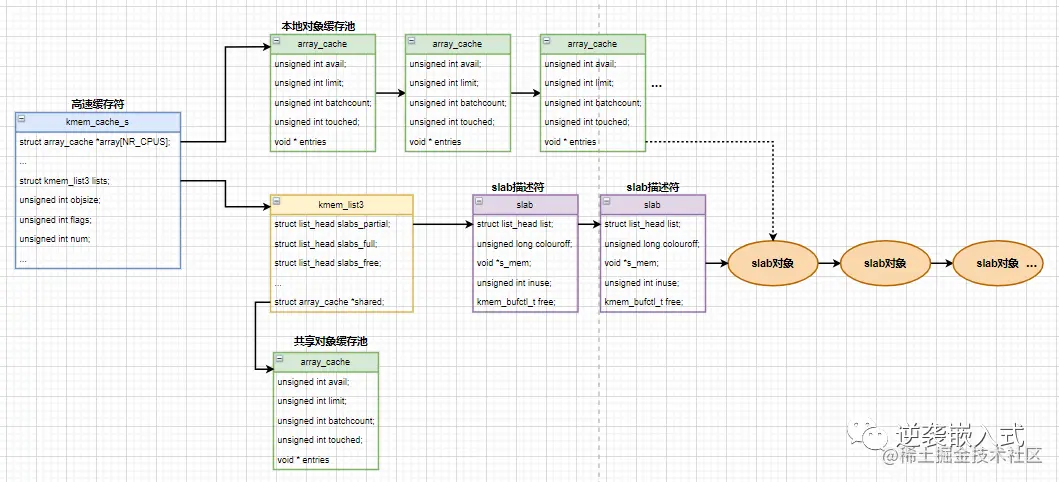Select row 'unsigned int objsize;'
Image resolution: width=1059 pixels, height=482 pixels.
pos(98,200)
